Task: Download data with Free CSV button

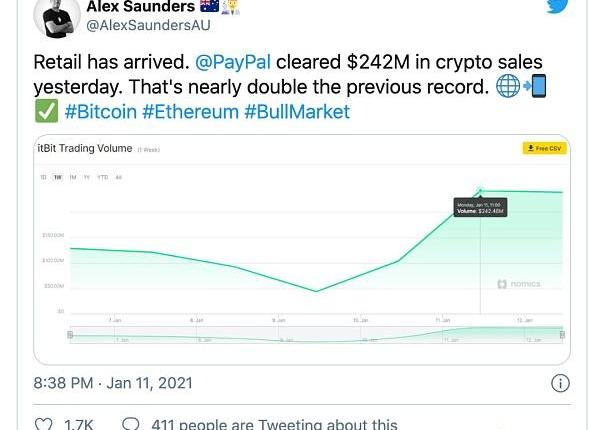Action: [544, 148]
